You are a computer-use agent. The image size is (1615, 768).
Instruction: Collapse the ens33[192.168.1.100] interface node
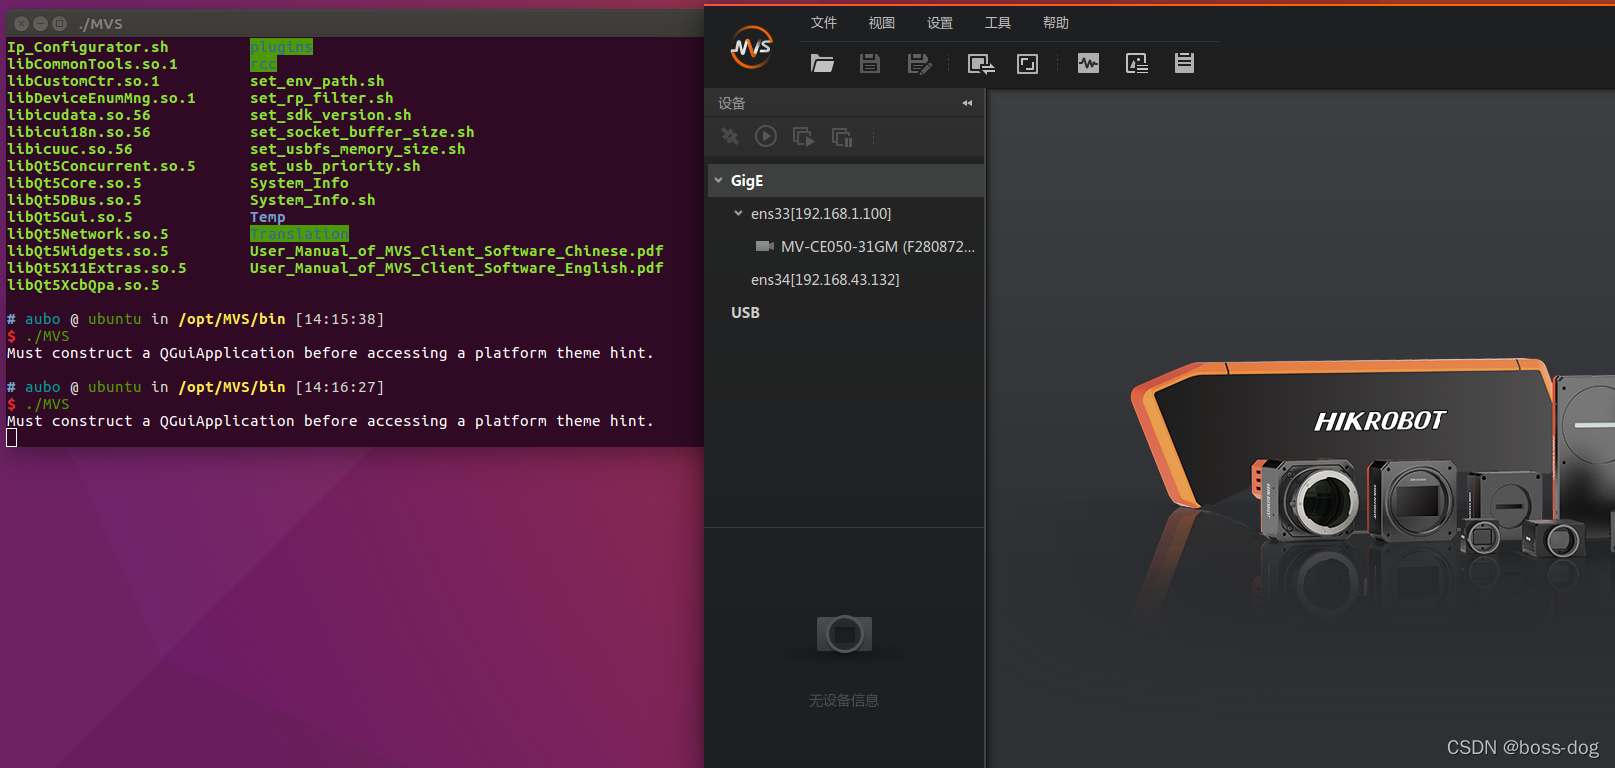point(738,213)
